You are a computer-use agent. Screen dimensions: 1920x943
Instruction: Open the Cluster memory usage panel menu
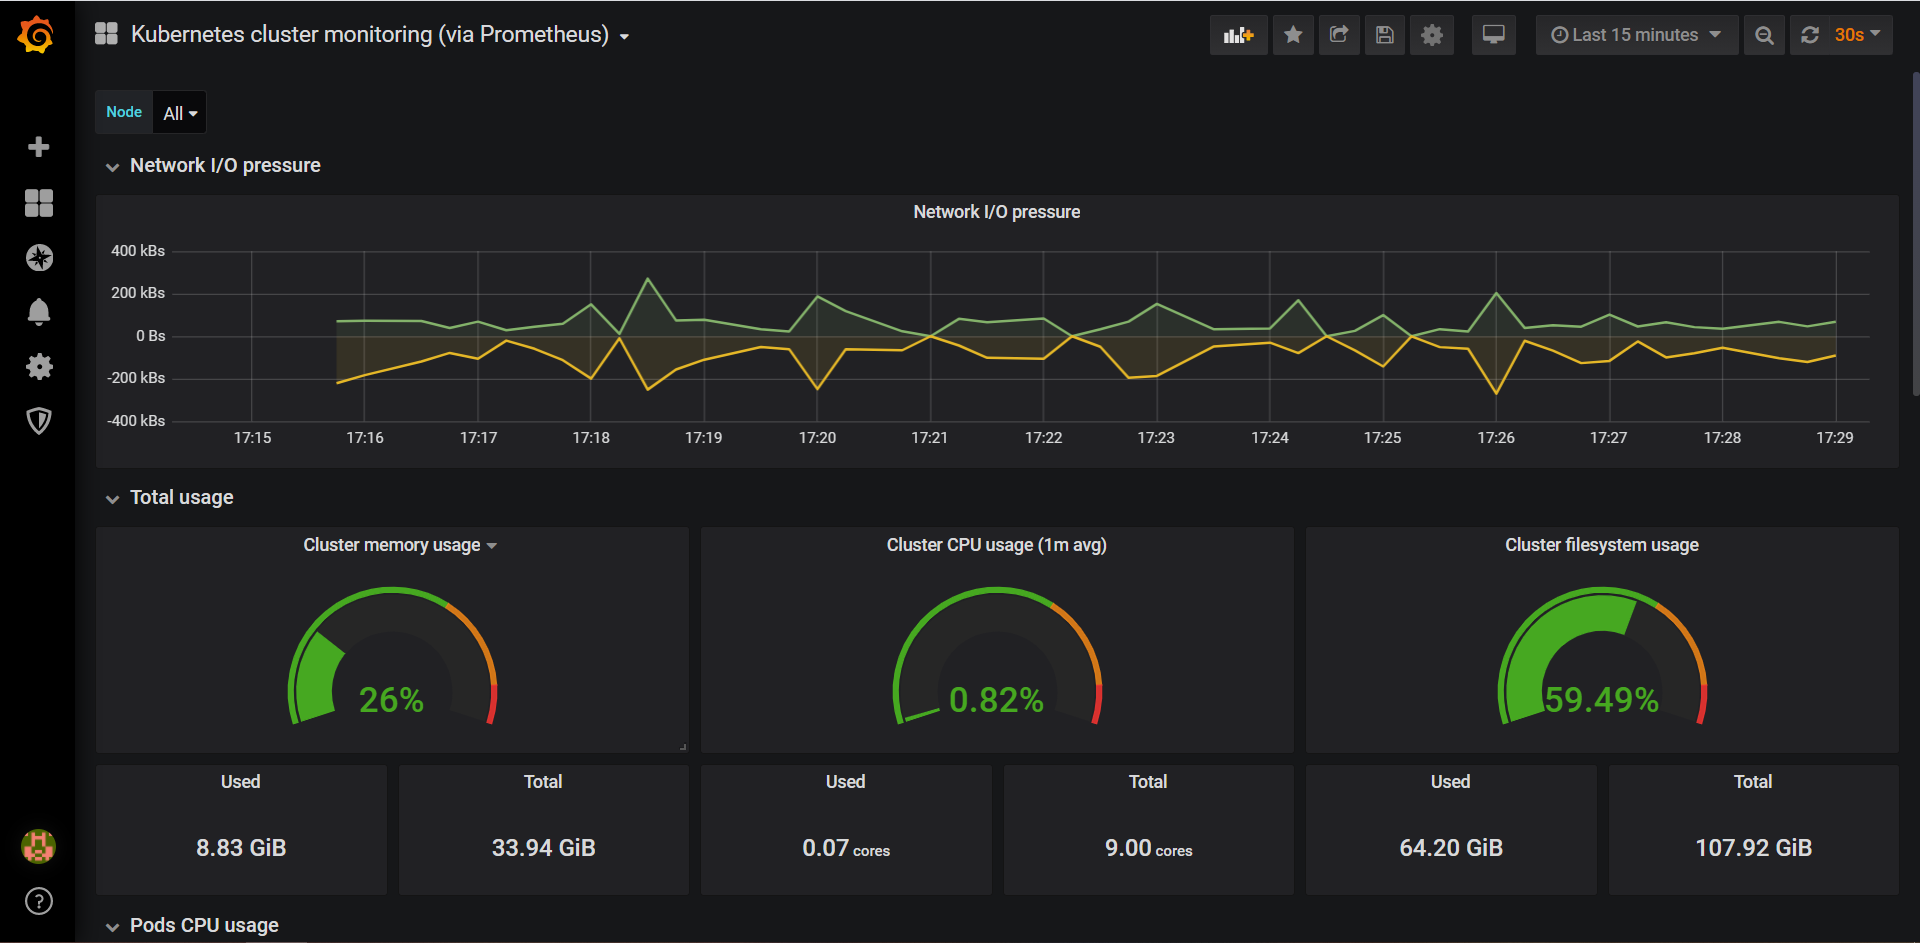[x=400, y=545]
